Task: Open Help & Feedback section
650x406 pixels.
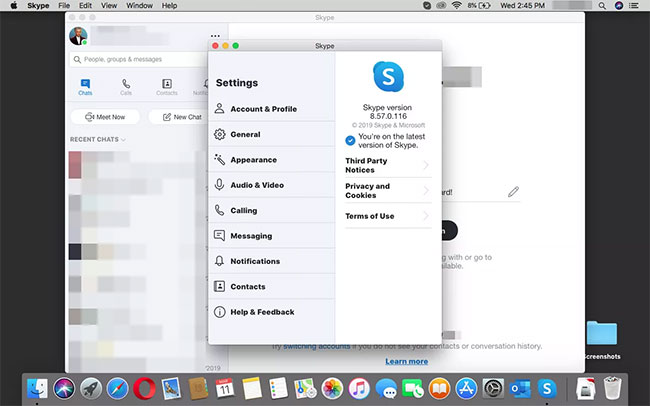Action: [x=272, y=312]
